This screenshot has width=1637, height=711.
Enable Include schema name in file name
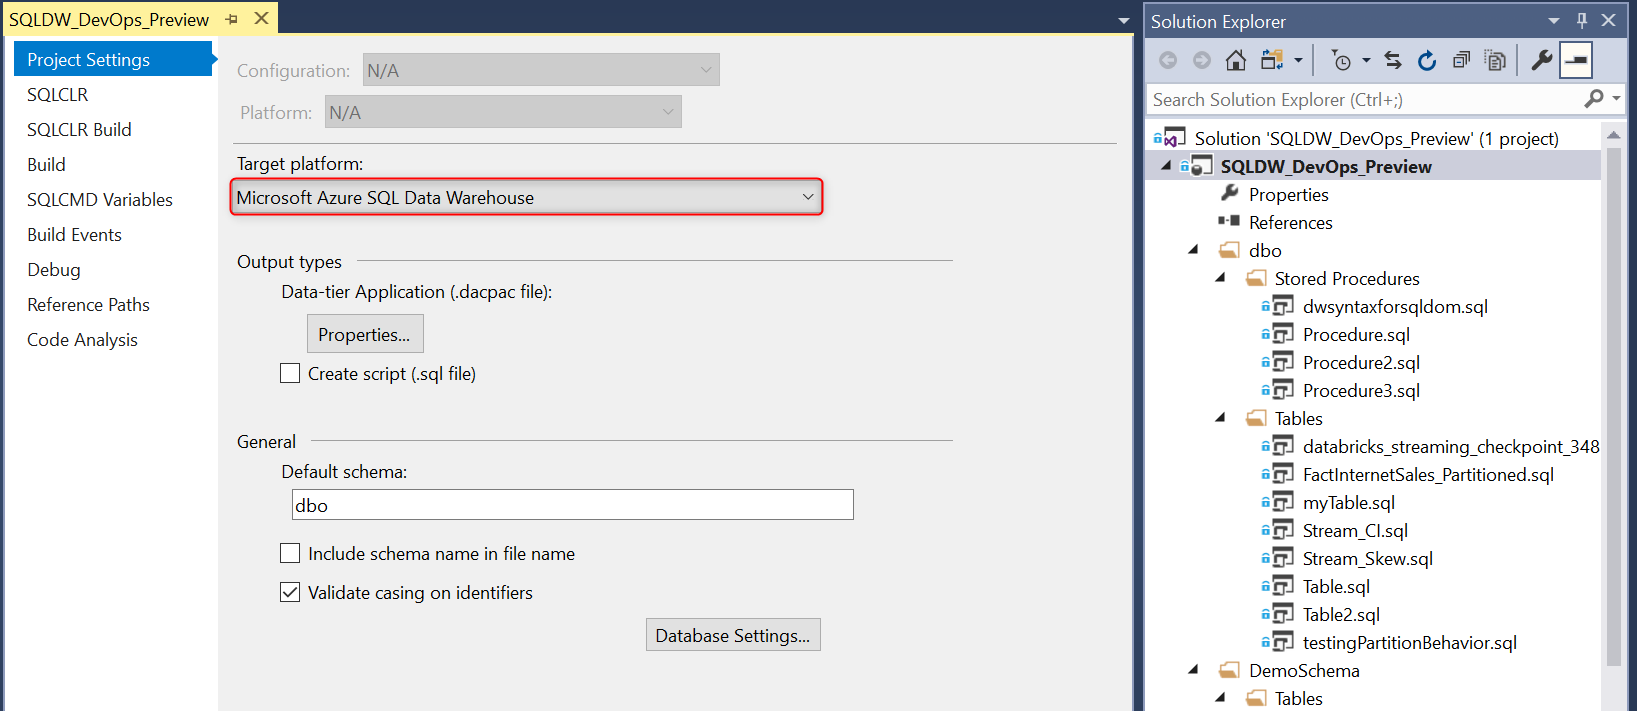(290, 553)
